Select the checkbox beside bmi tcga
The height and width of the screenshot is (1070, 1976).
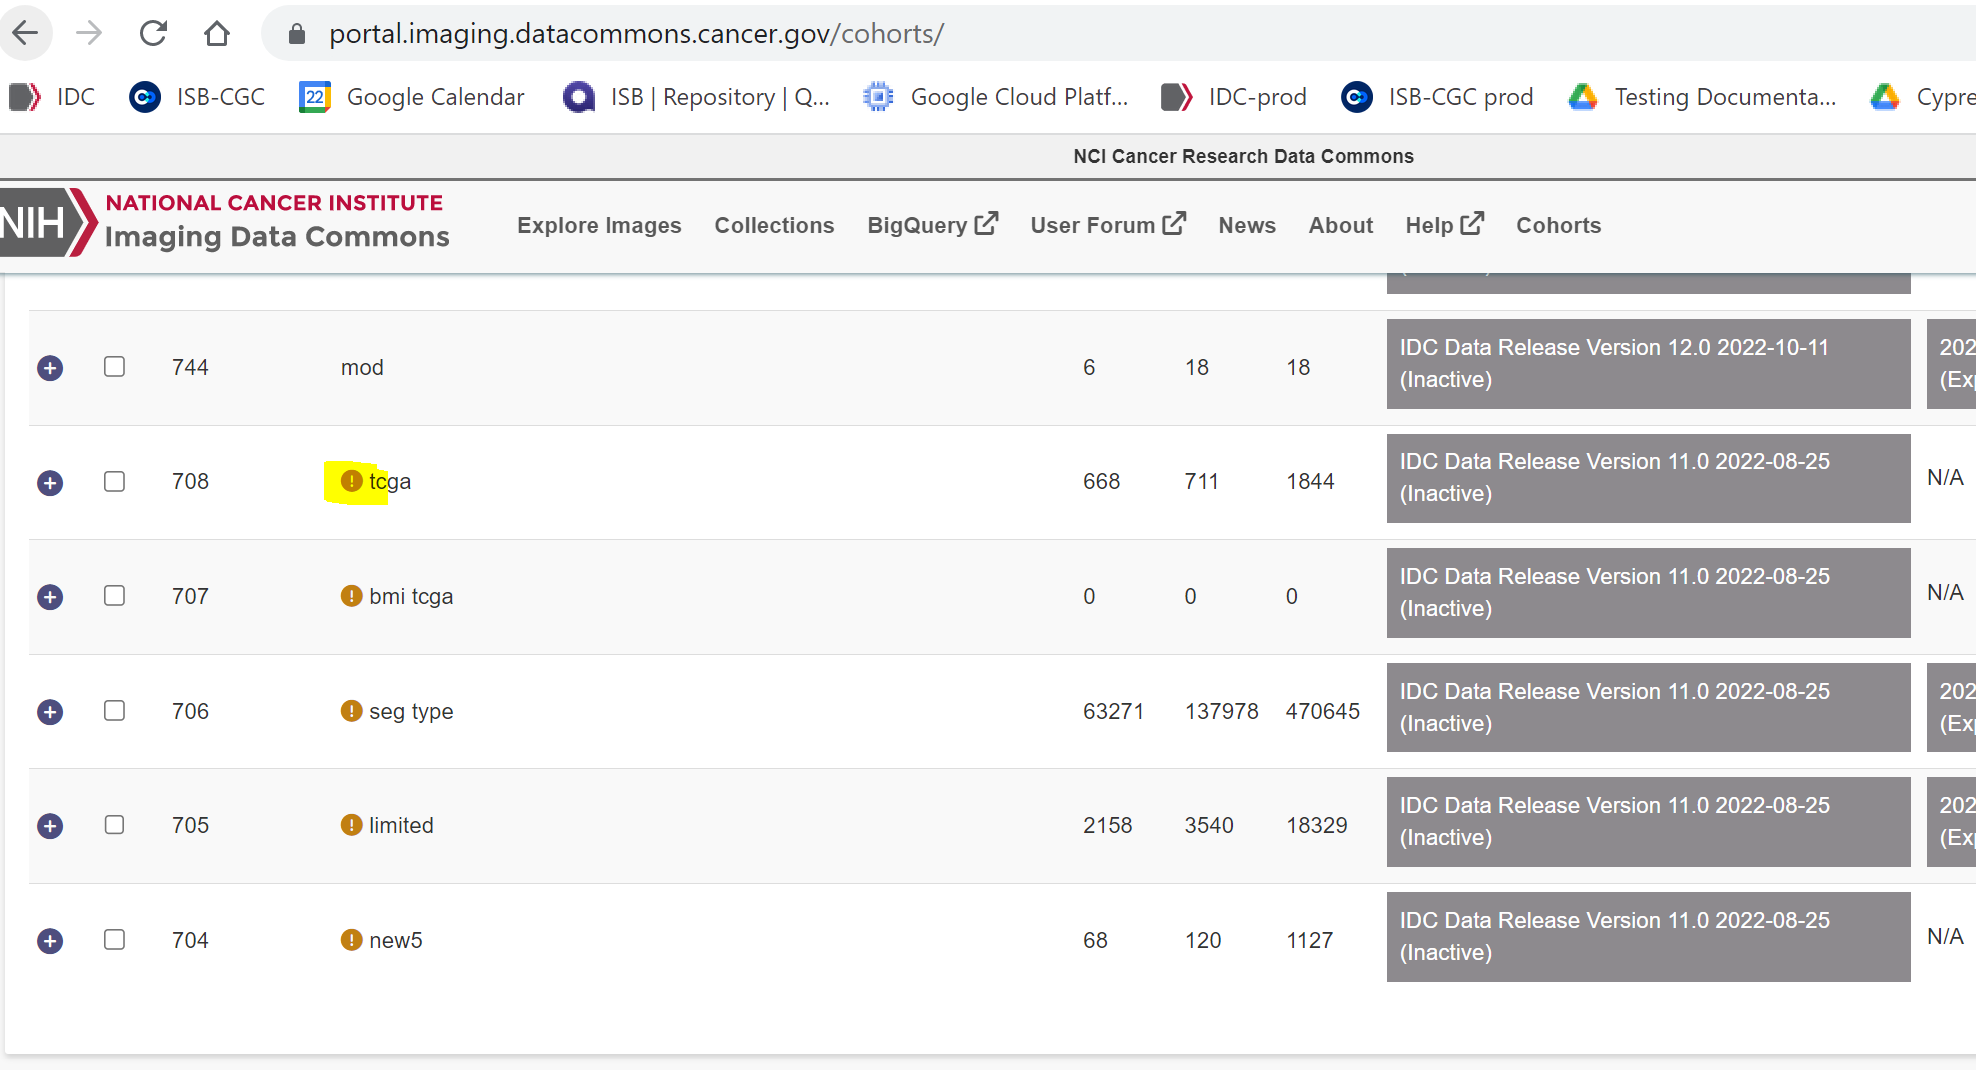click(x=114, y=595)
